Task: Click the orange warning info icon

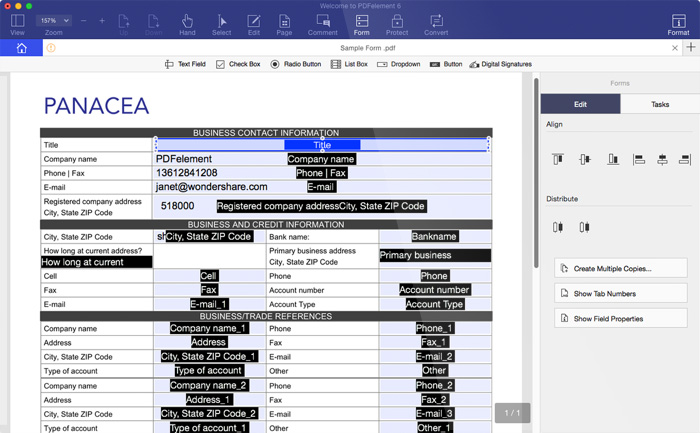Action: click(51, 47)
